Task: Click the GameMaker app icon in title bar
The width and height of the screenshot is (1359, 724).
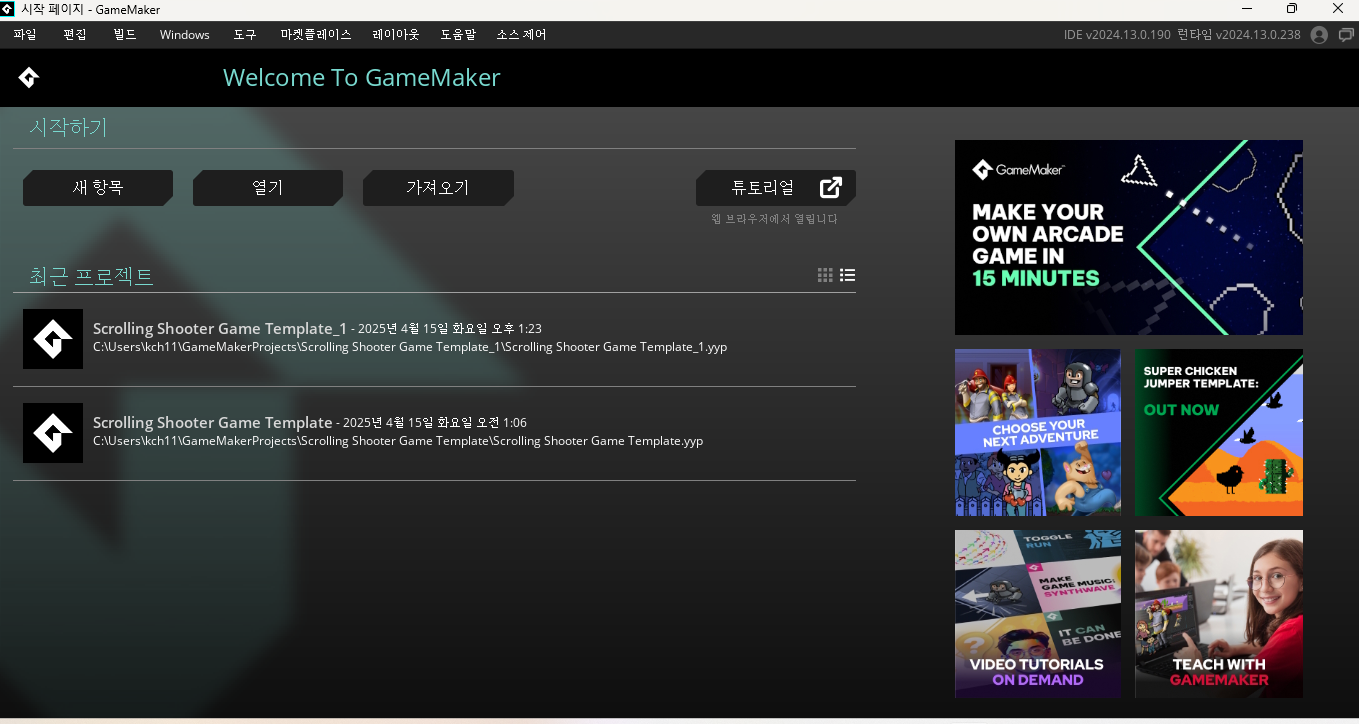Action: (x=8, y=9)
